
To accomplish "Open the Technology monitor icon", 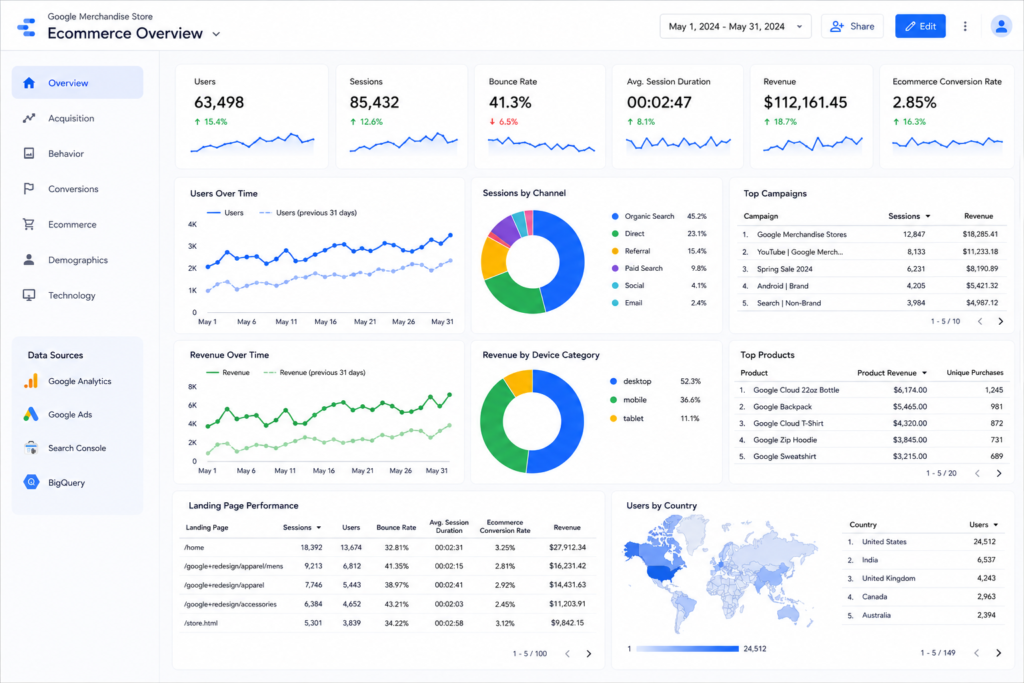I will pos(29,295).
